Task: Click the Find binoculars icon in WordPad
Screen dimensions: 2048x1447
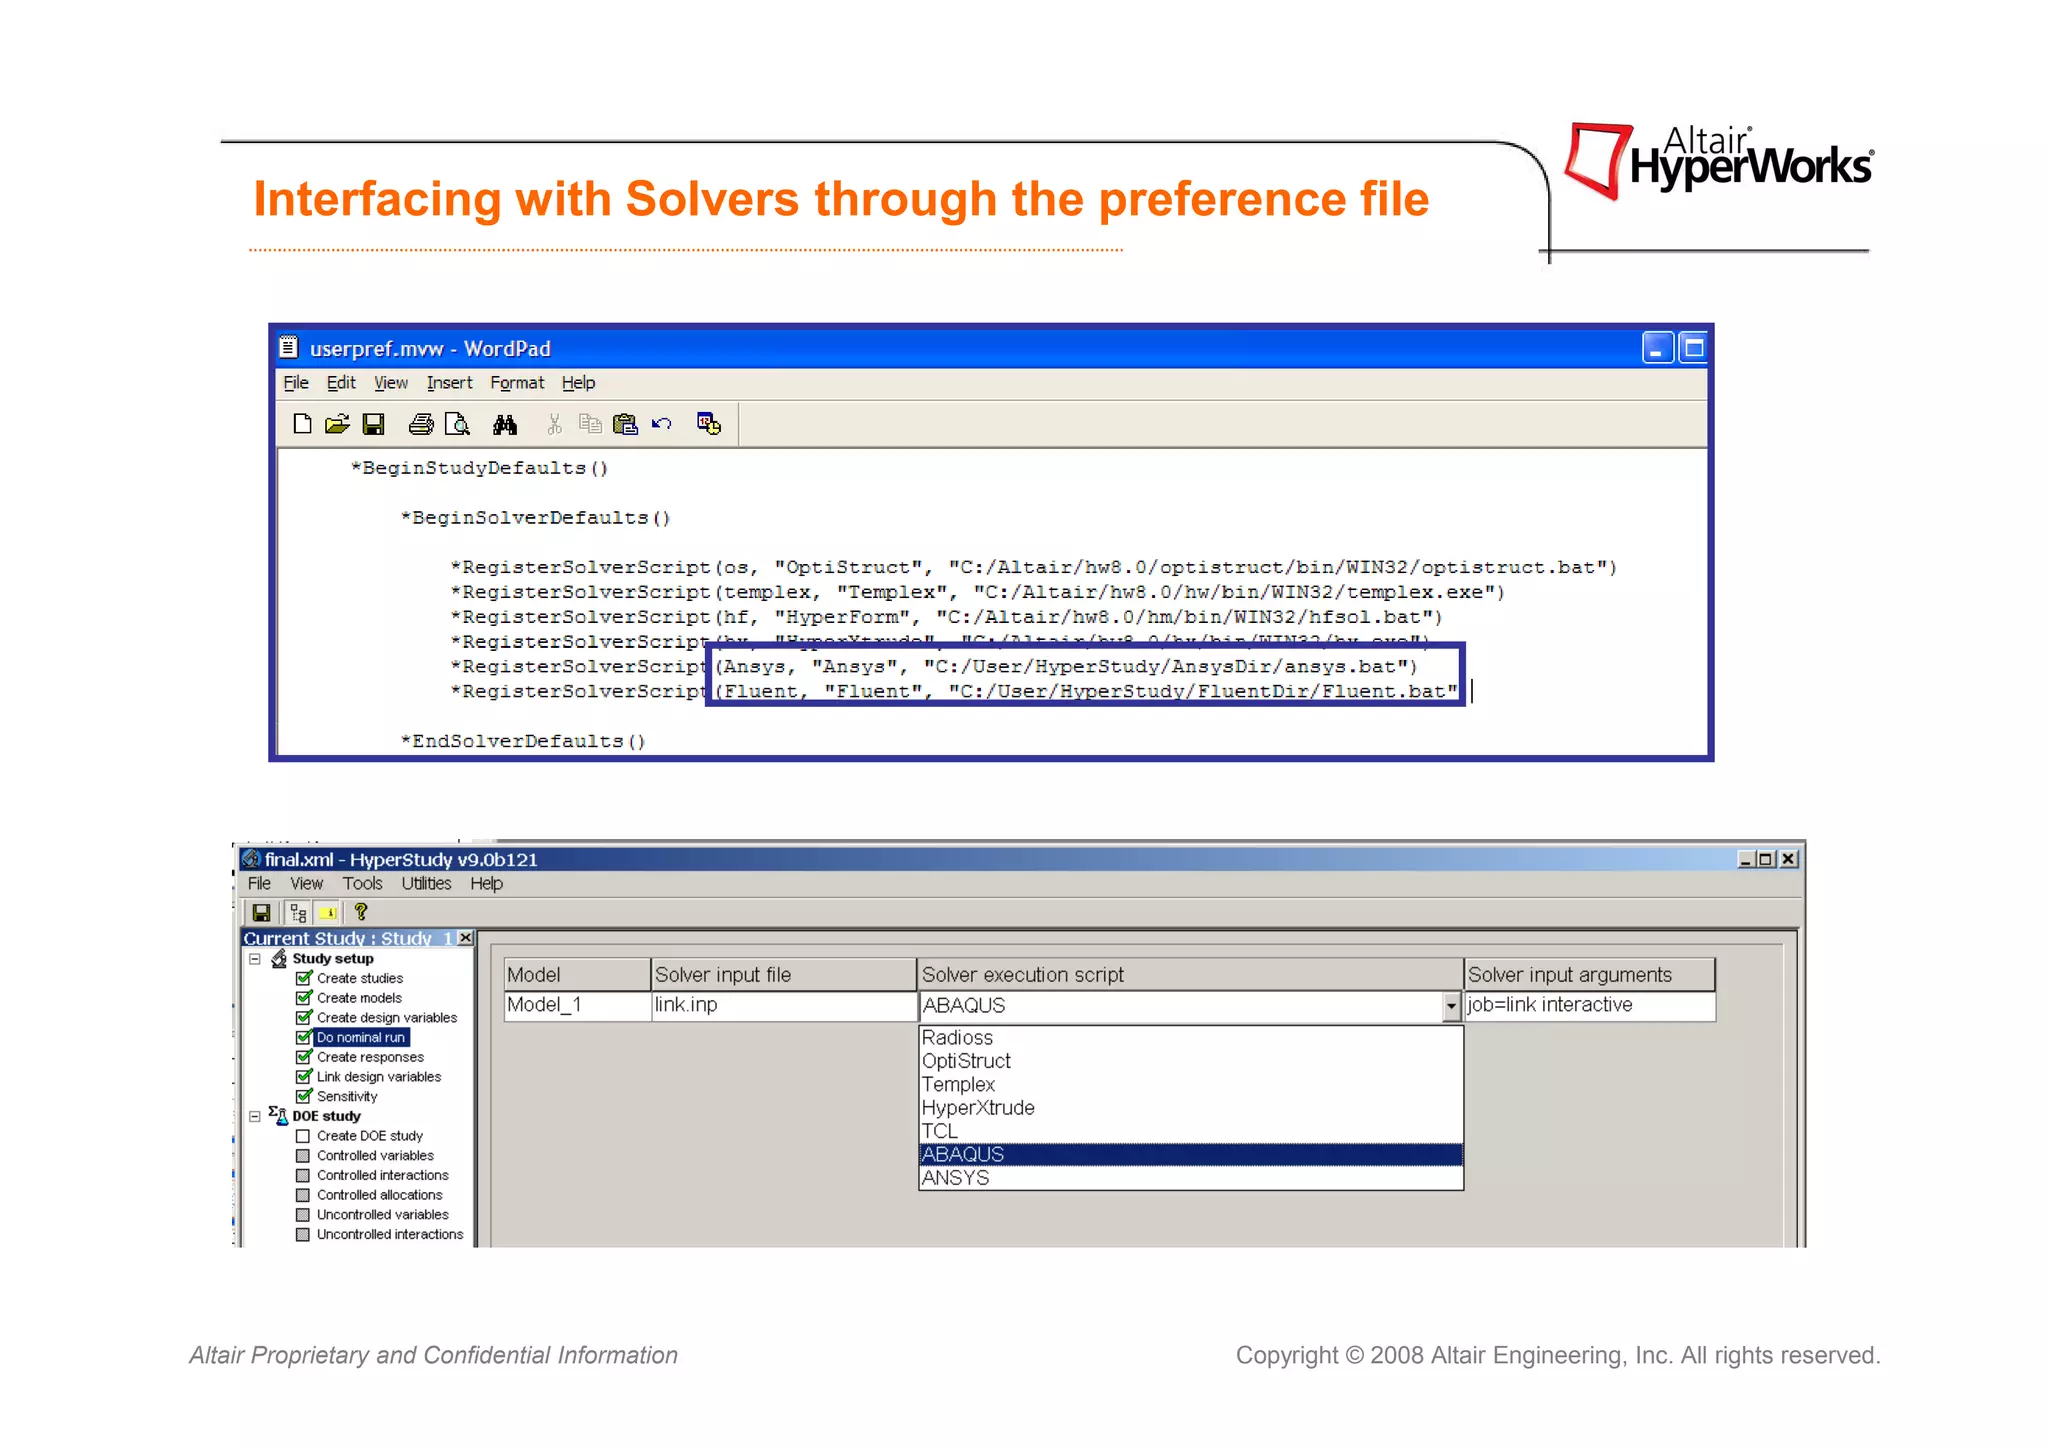Action: coord(505,424)
